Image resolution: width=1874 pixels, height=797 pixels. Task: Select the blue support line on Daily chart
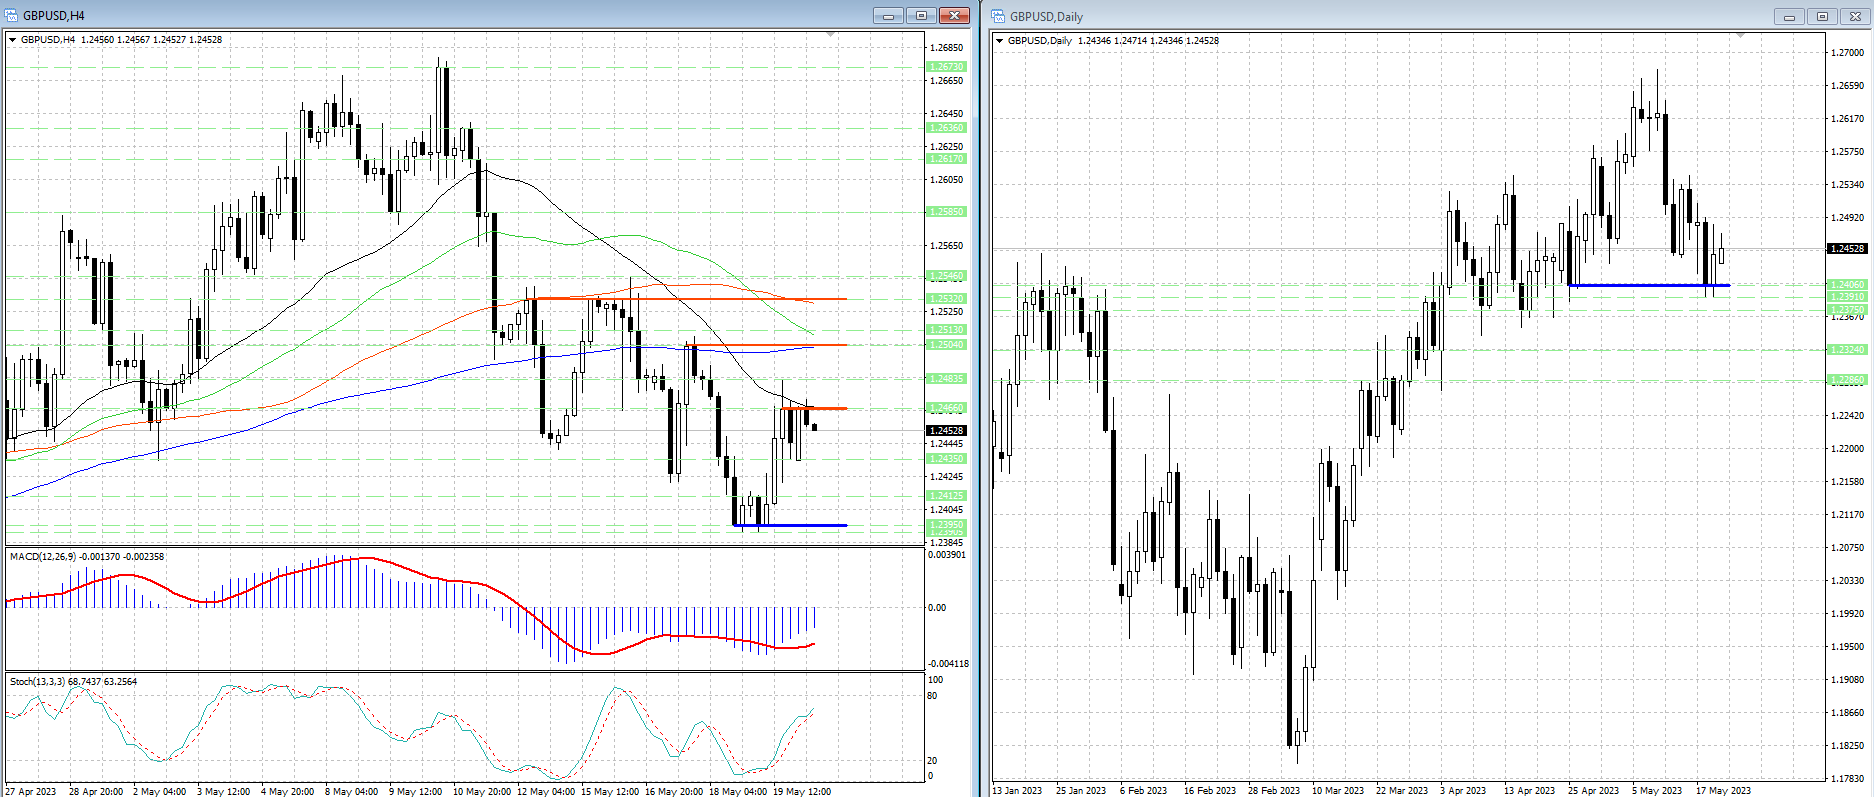1648,286
